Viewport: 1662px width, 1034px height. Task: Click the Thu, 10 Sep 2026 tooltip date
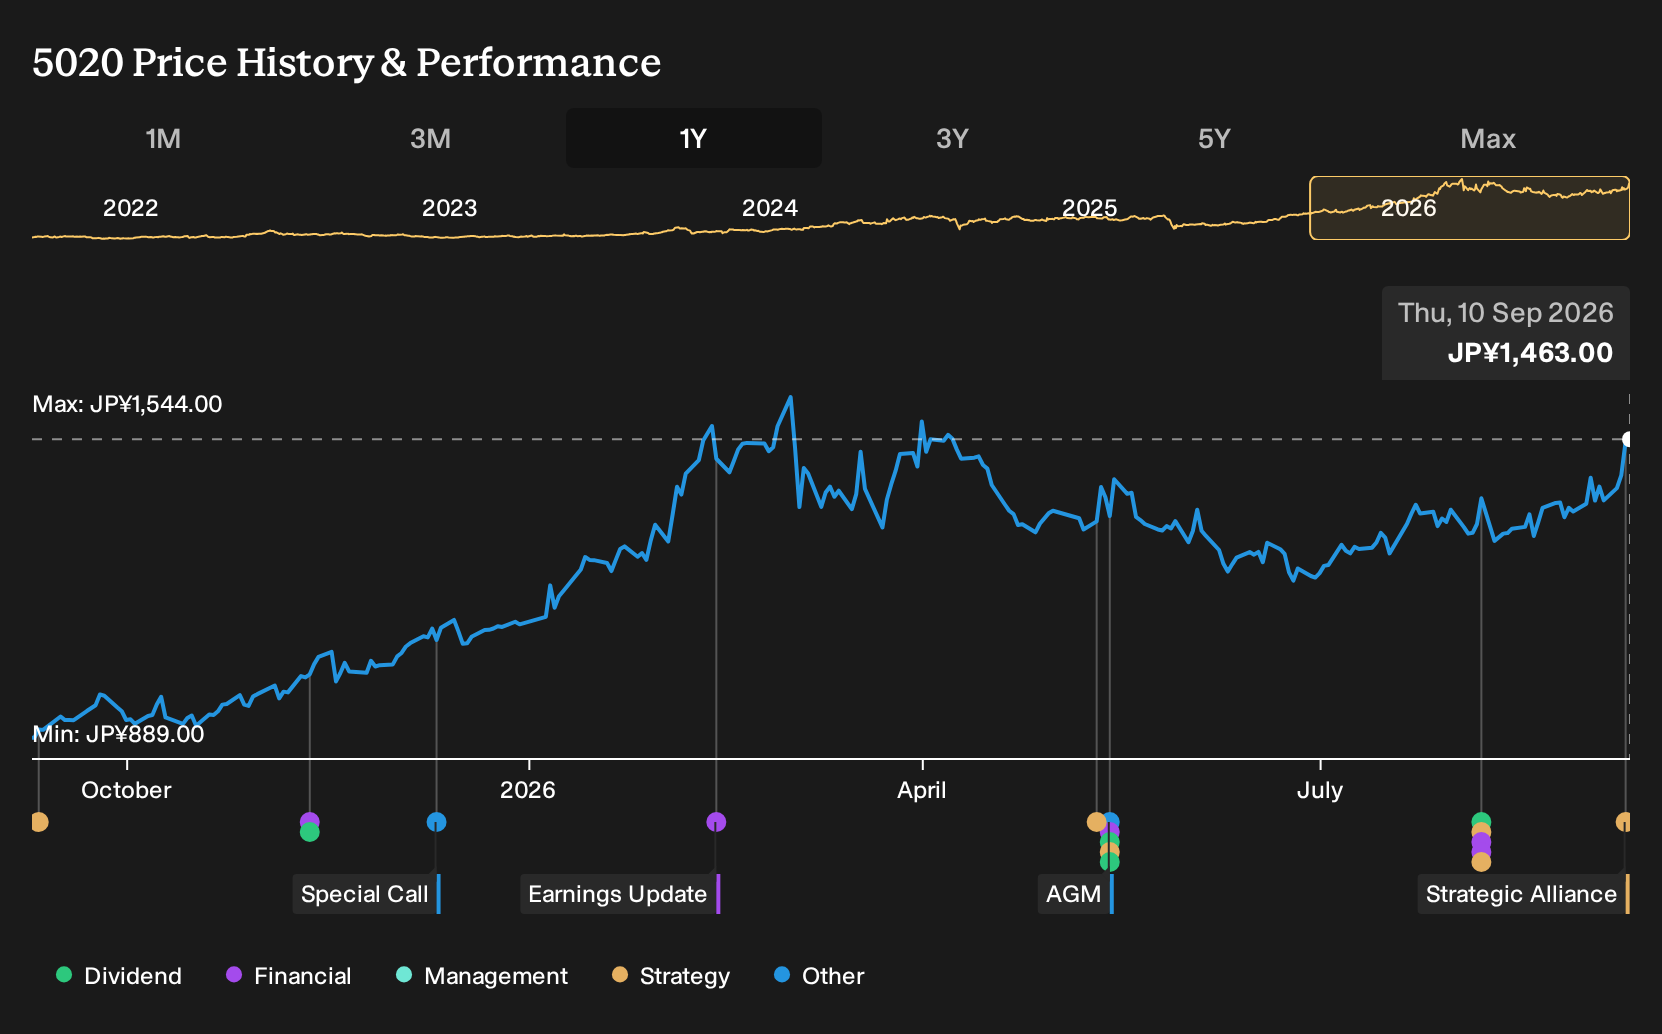[x=1505, y=313]
